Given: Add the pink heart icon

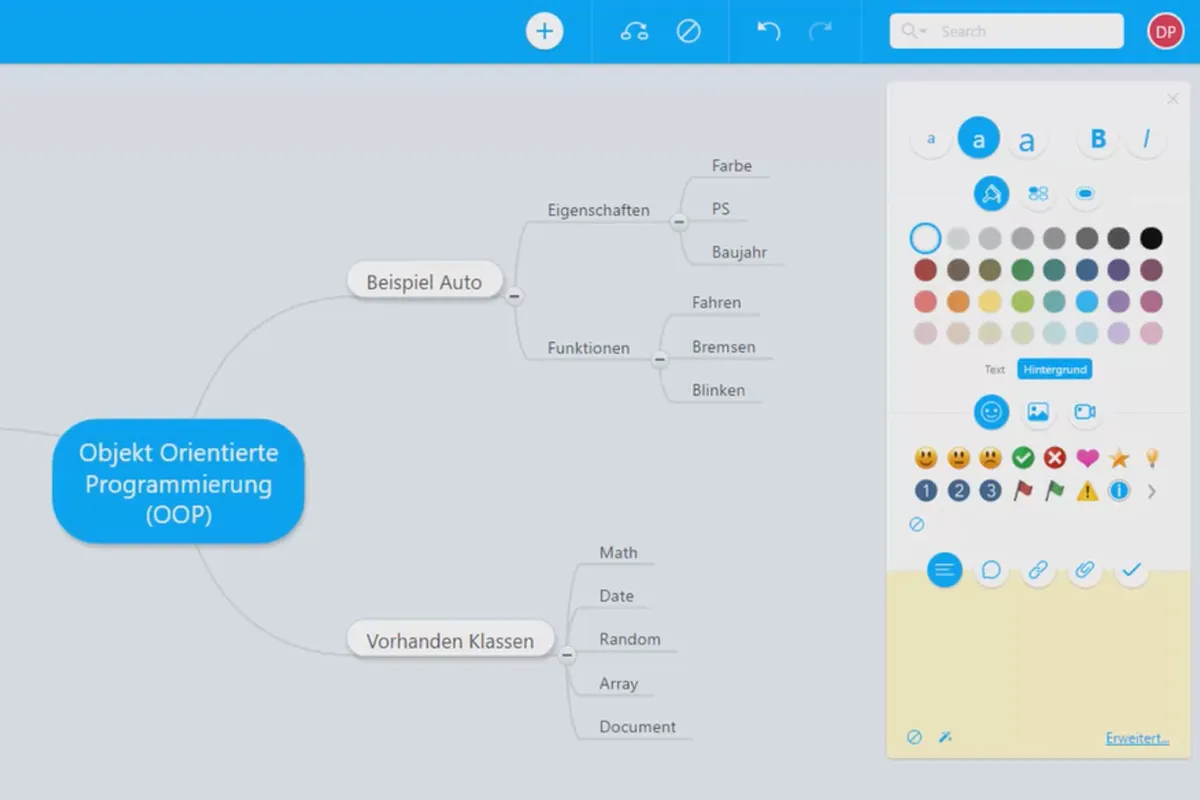Looking at the screenshot, I should click(1087, 458).
